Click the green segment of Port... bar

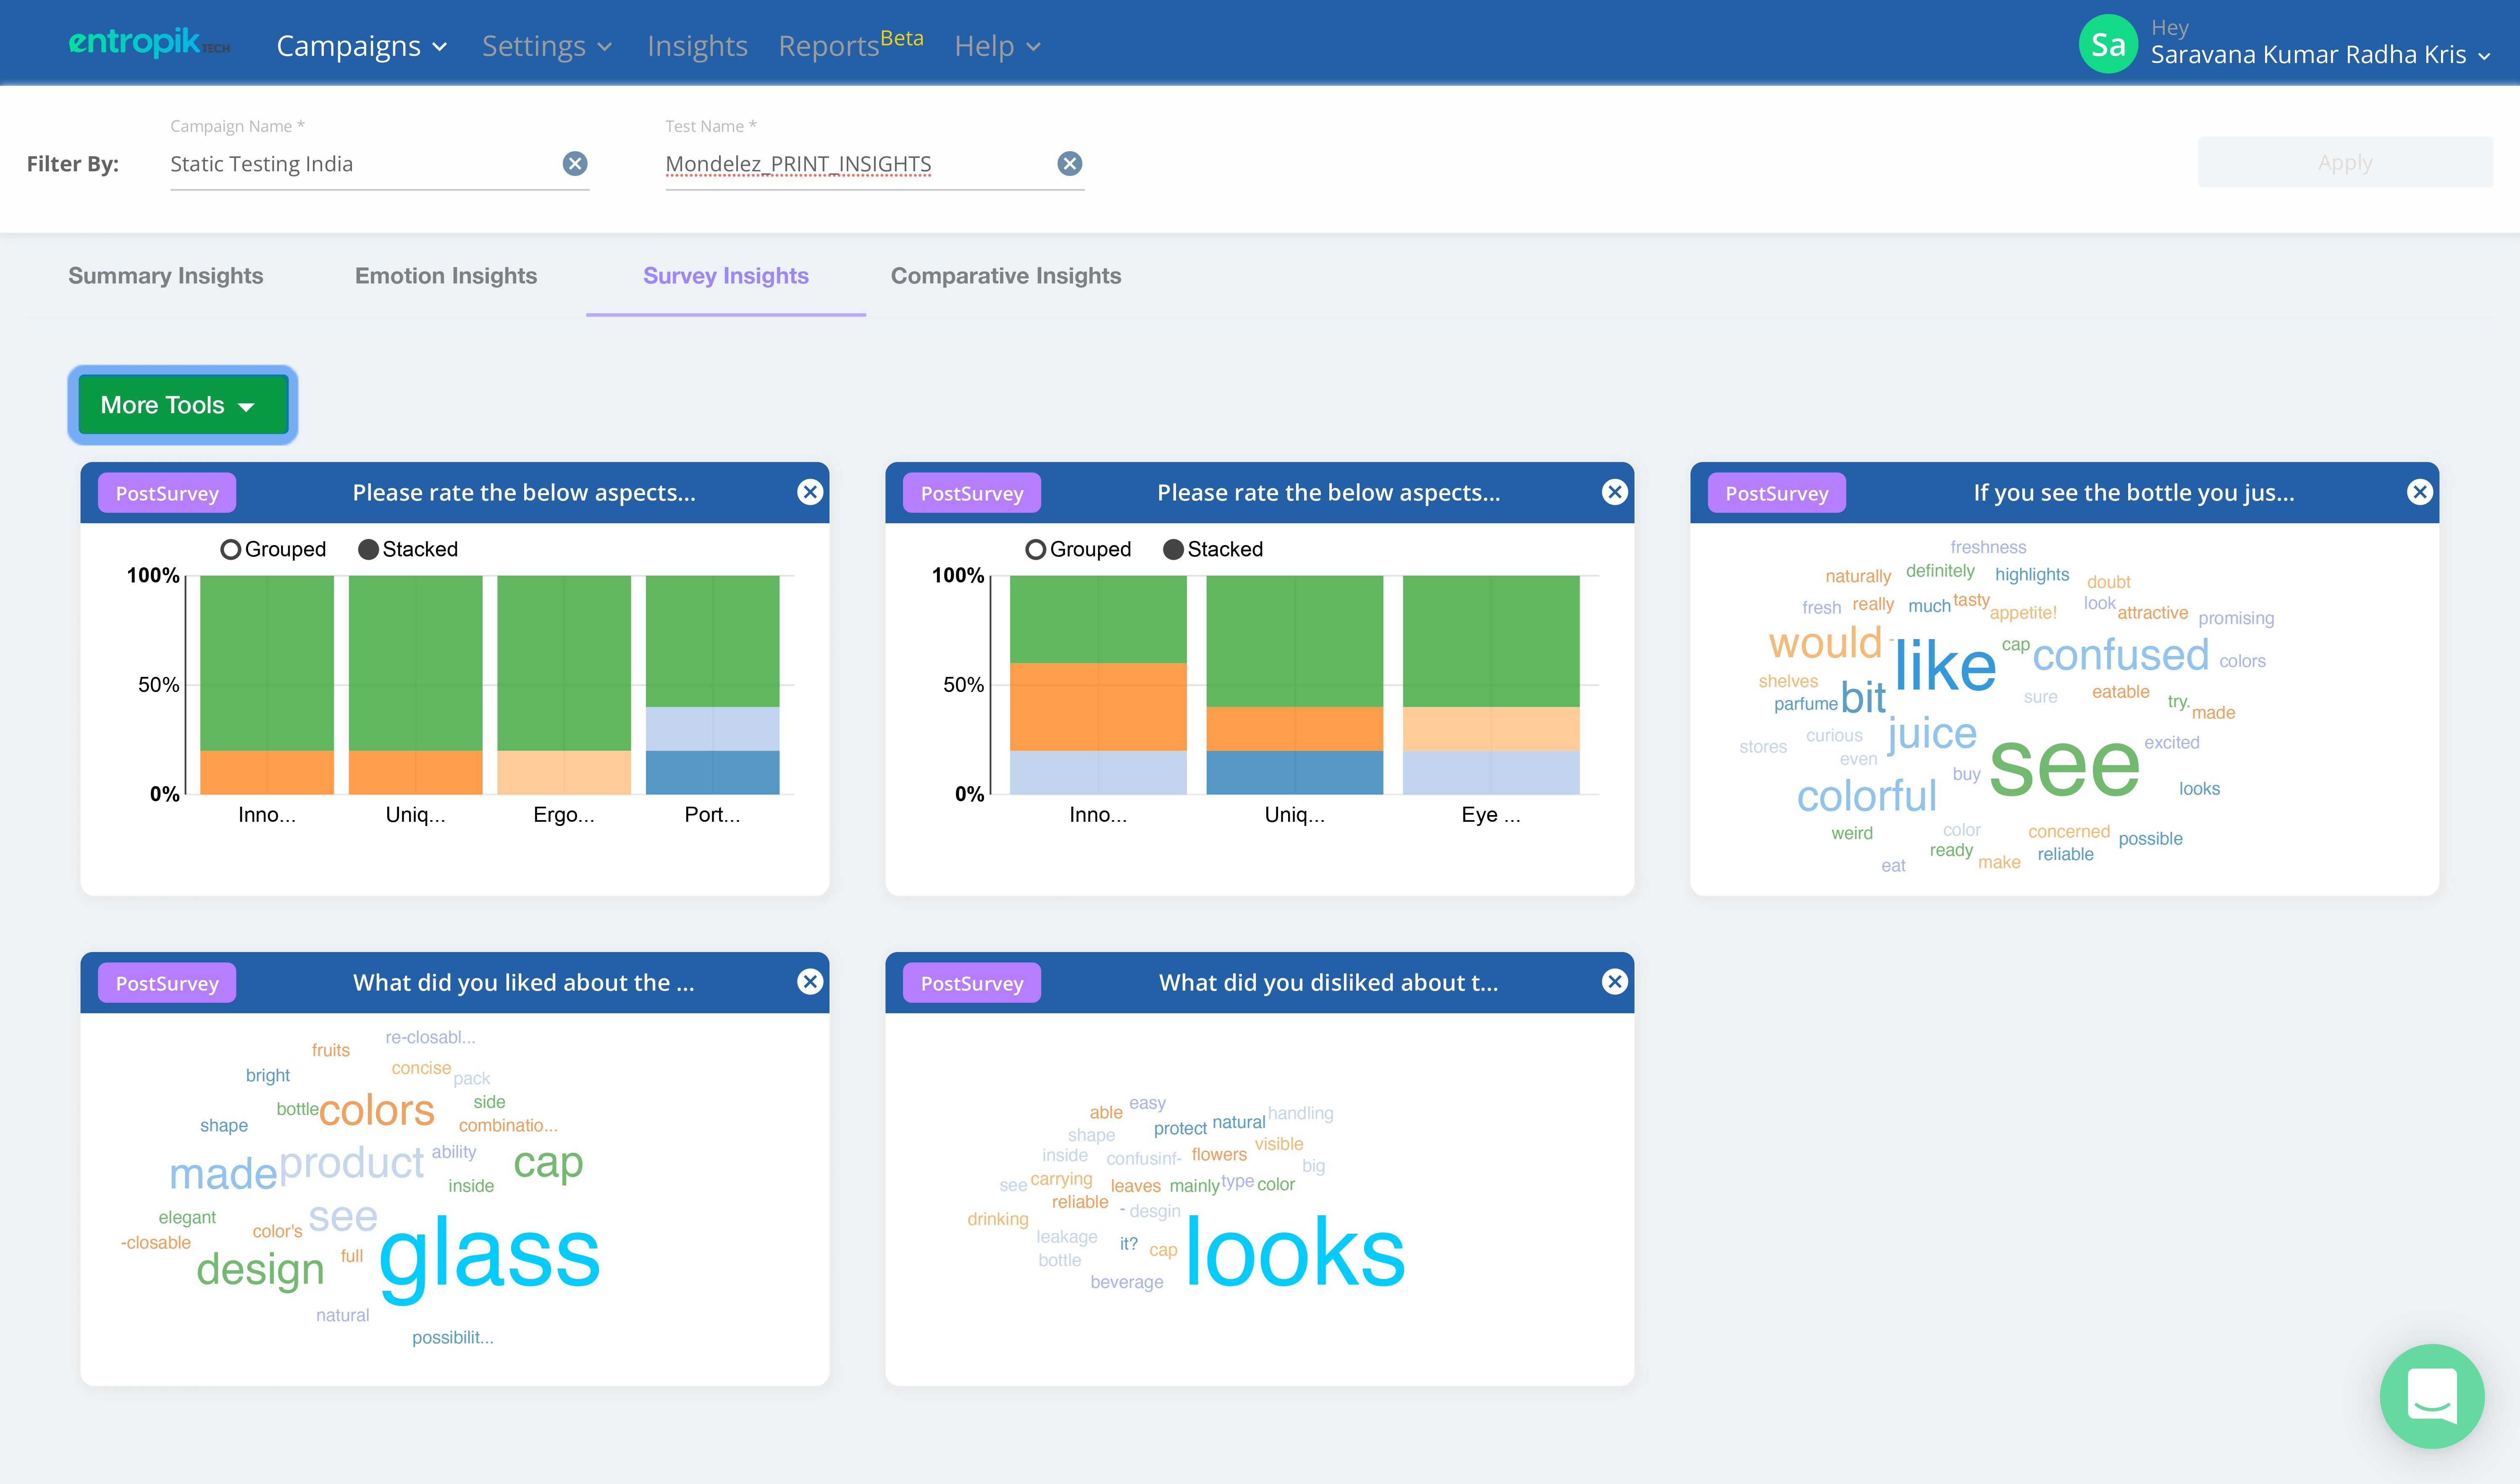[712, 641]
